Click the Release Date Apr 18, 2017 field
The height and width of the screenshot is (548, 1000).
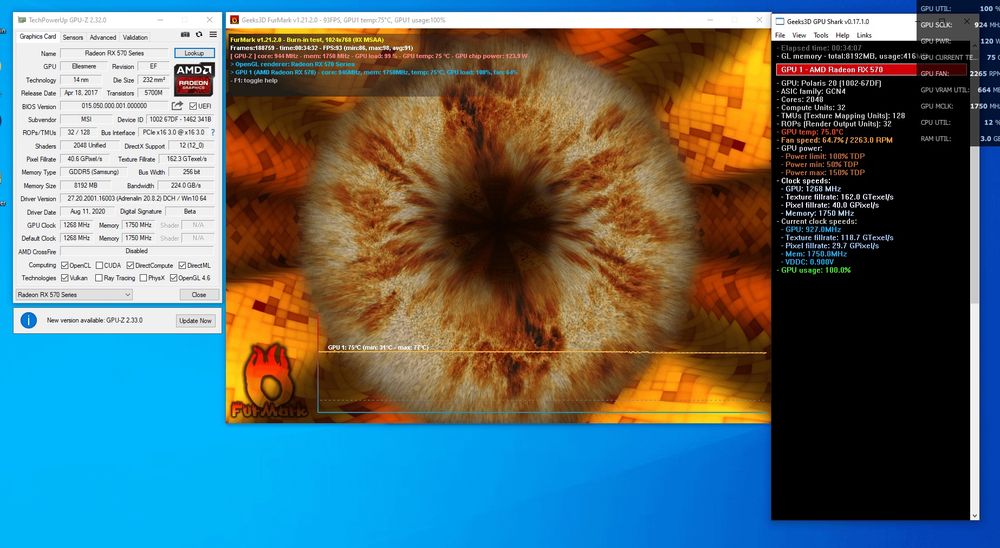pyautogui.click(x=81, y=93)
